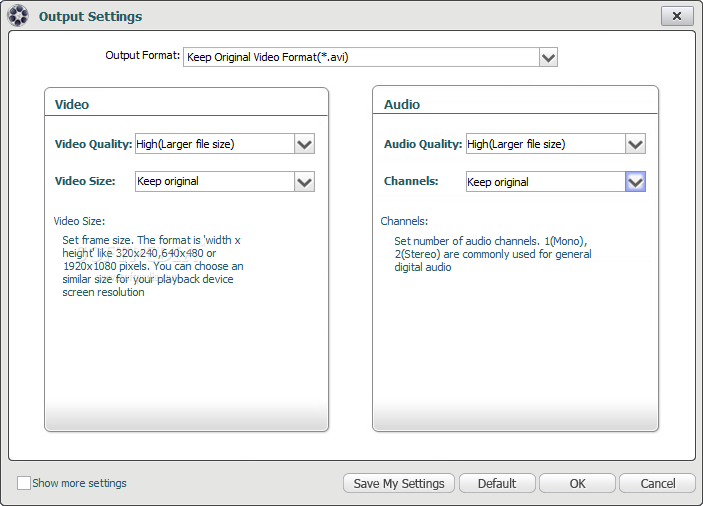This screenshot has width=703, height=506.
Task: Click the film reel app icon
Action: [x=18, y=16]
